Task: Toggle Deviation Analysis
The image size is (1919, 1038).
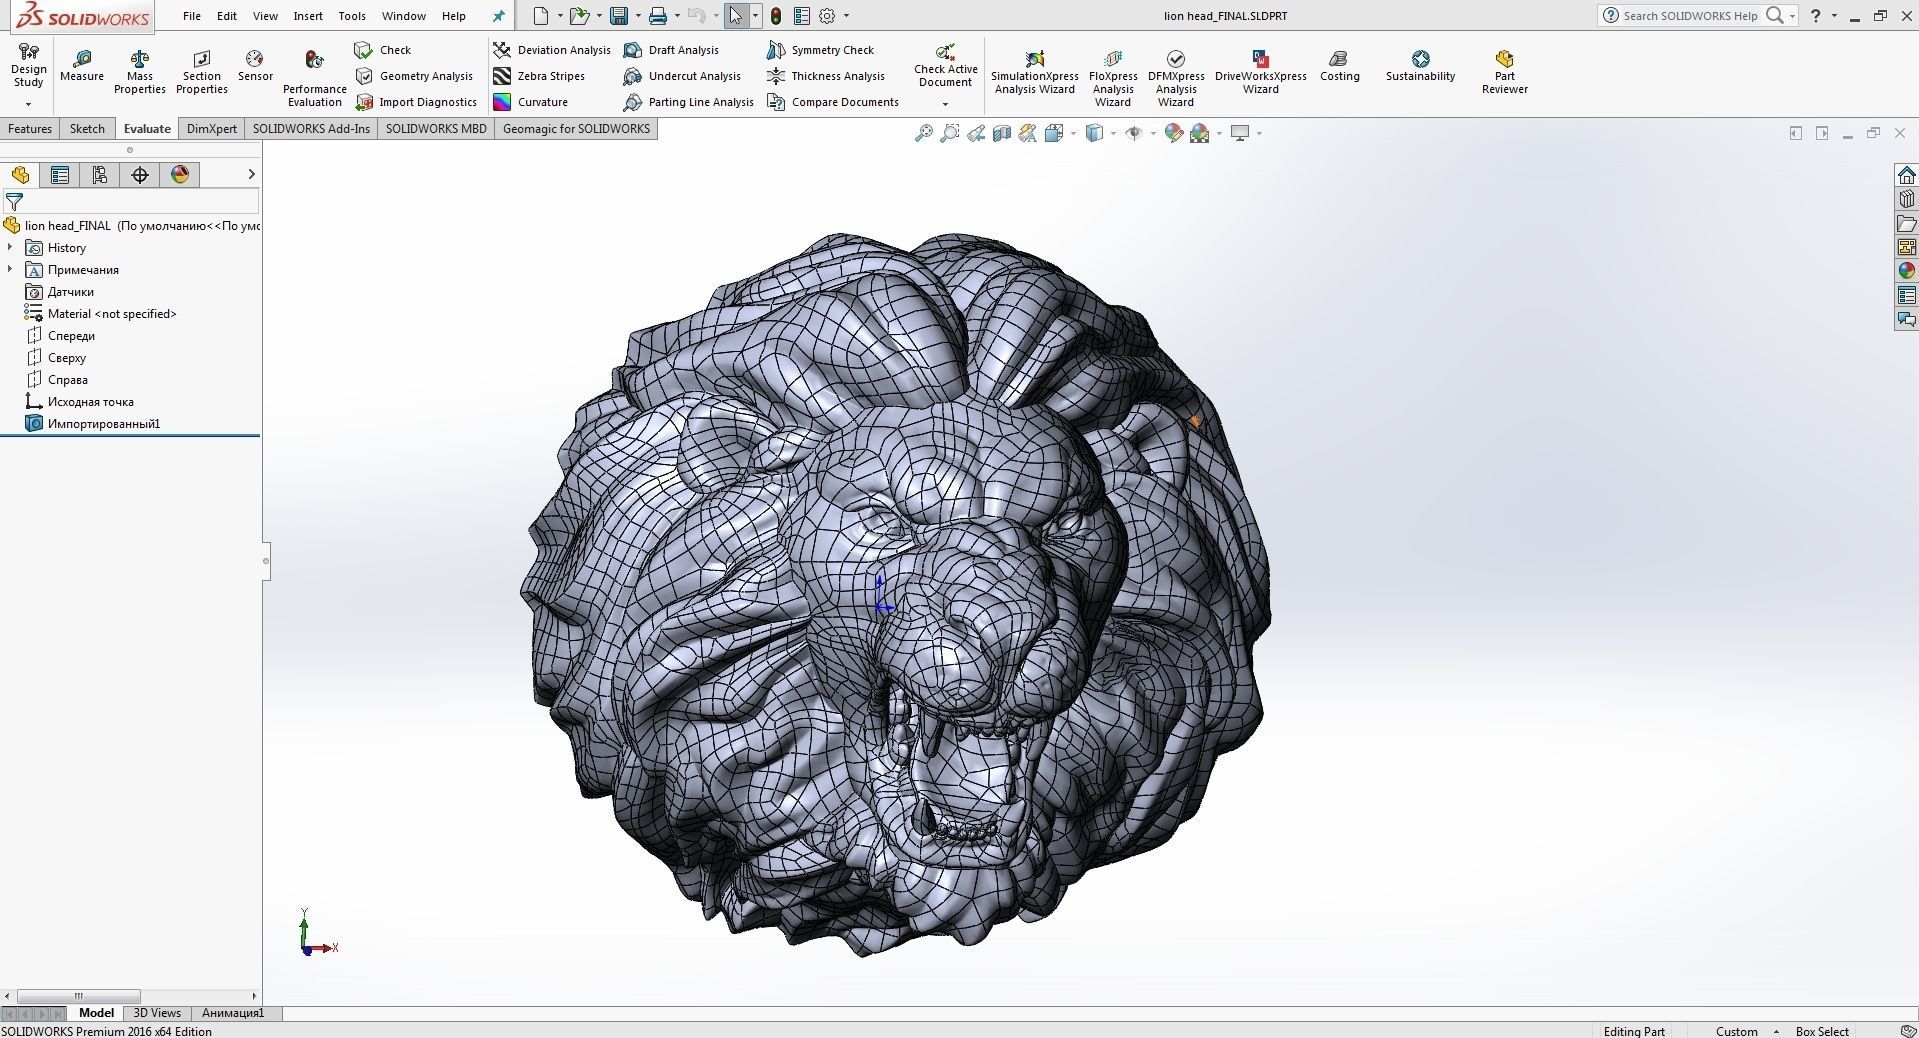Action: (552, 50)
